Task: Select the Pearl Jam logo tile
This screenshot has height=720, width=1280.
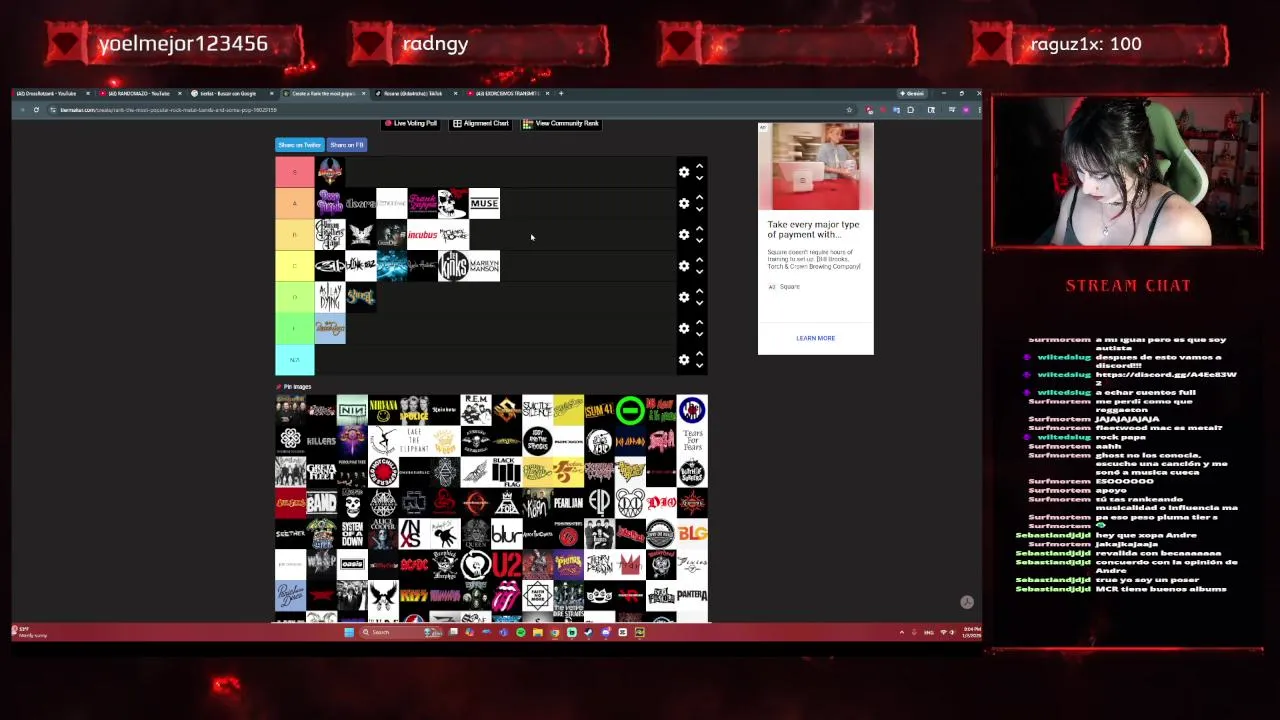Action: 568,502
